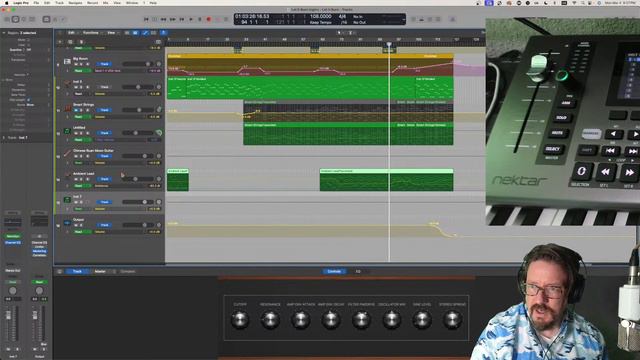Mute the Ambient Lead track

(x=76, y=179)
